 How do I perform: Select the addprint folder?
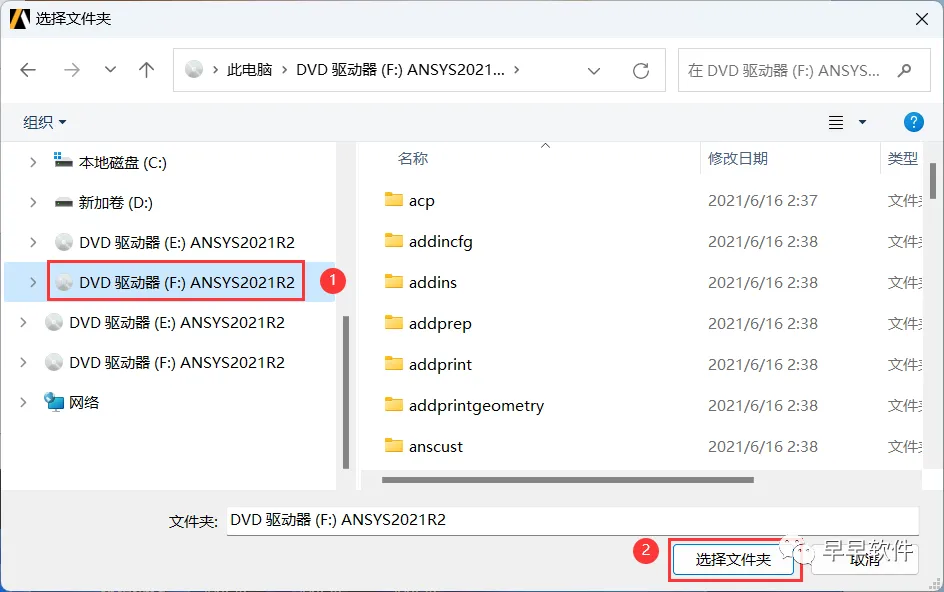pos(440,364)
